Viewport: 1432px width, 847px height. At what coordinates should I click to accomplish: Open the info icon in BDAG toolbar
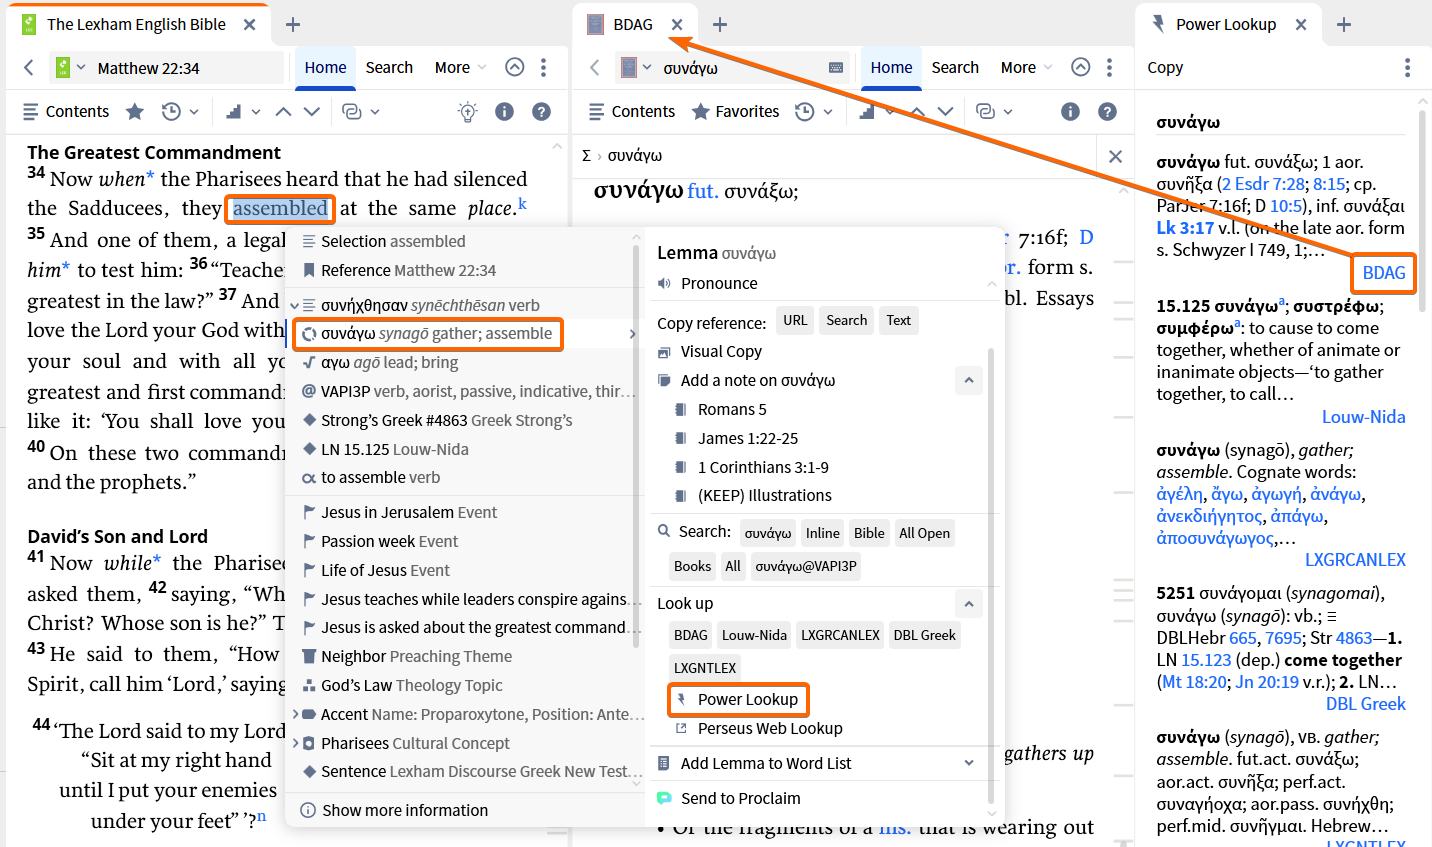click(x=1070, y=111)
